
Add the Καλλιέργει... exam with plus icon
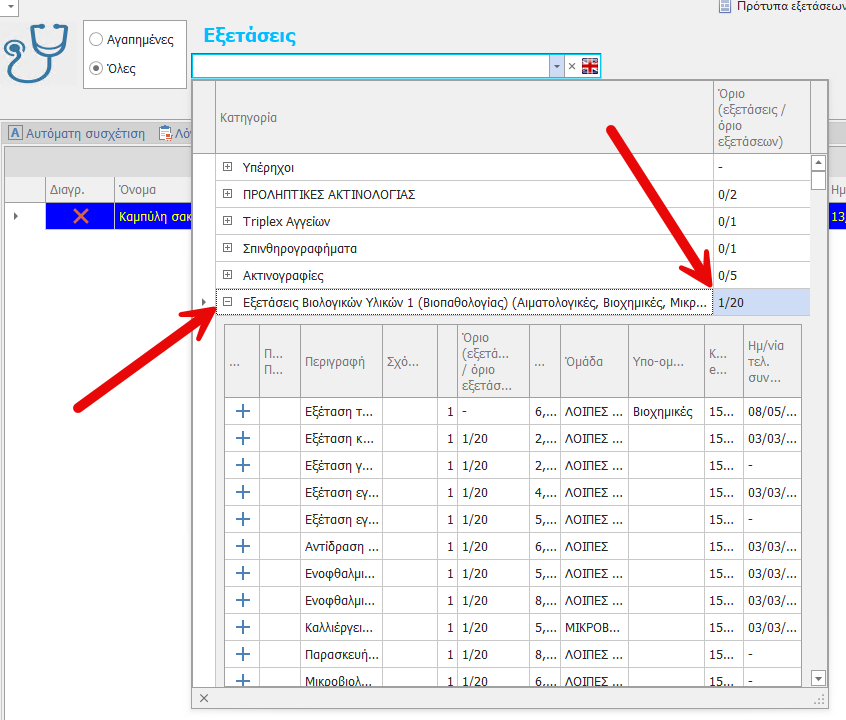click(x=243, y=627)
